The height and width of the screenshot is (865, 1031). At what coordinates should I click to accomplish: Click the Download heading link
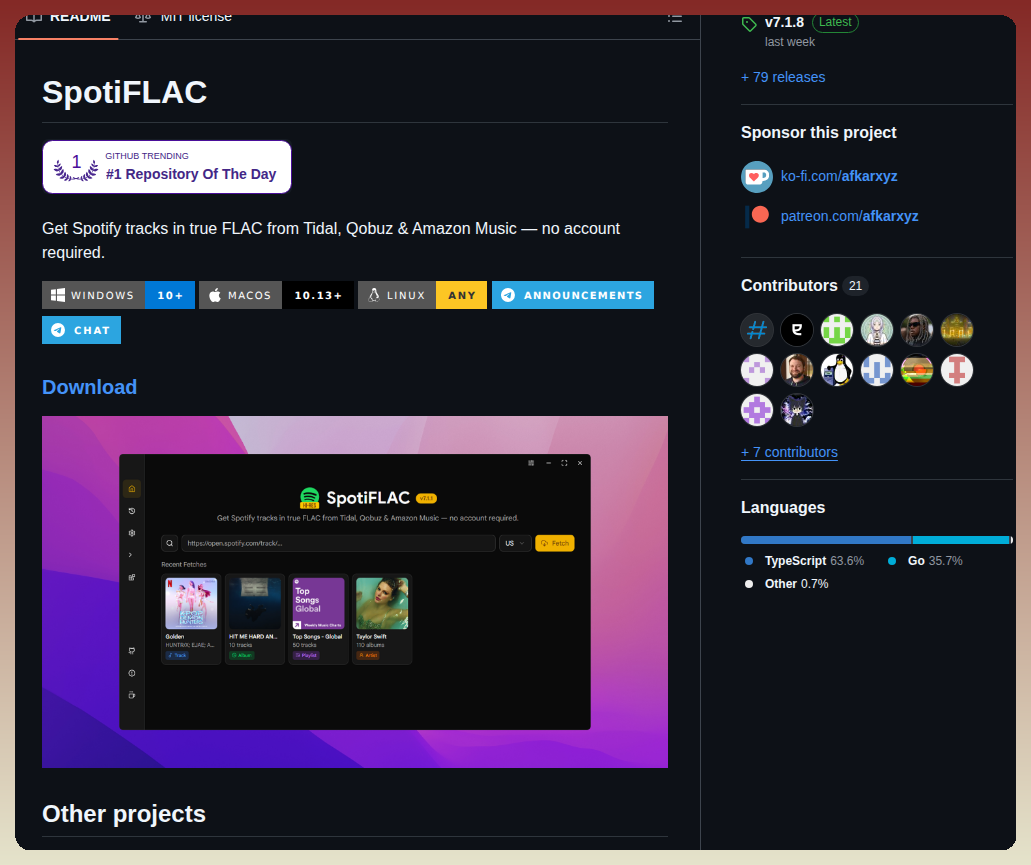[x=89, y=387]
